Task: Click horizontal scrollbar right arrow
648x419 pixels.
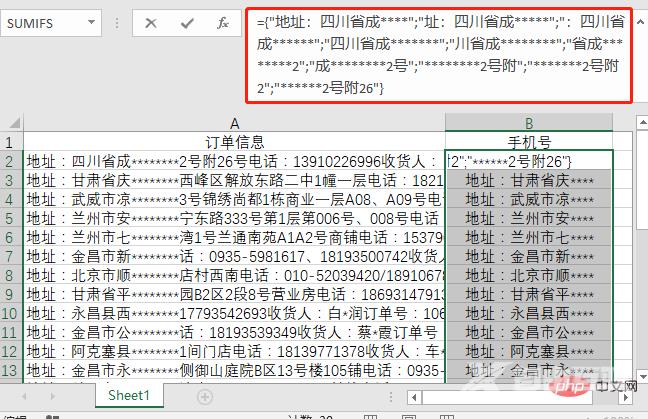Action: tap(626, 398)
